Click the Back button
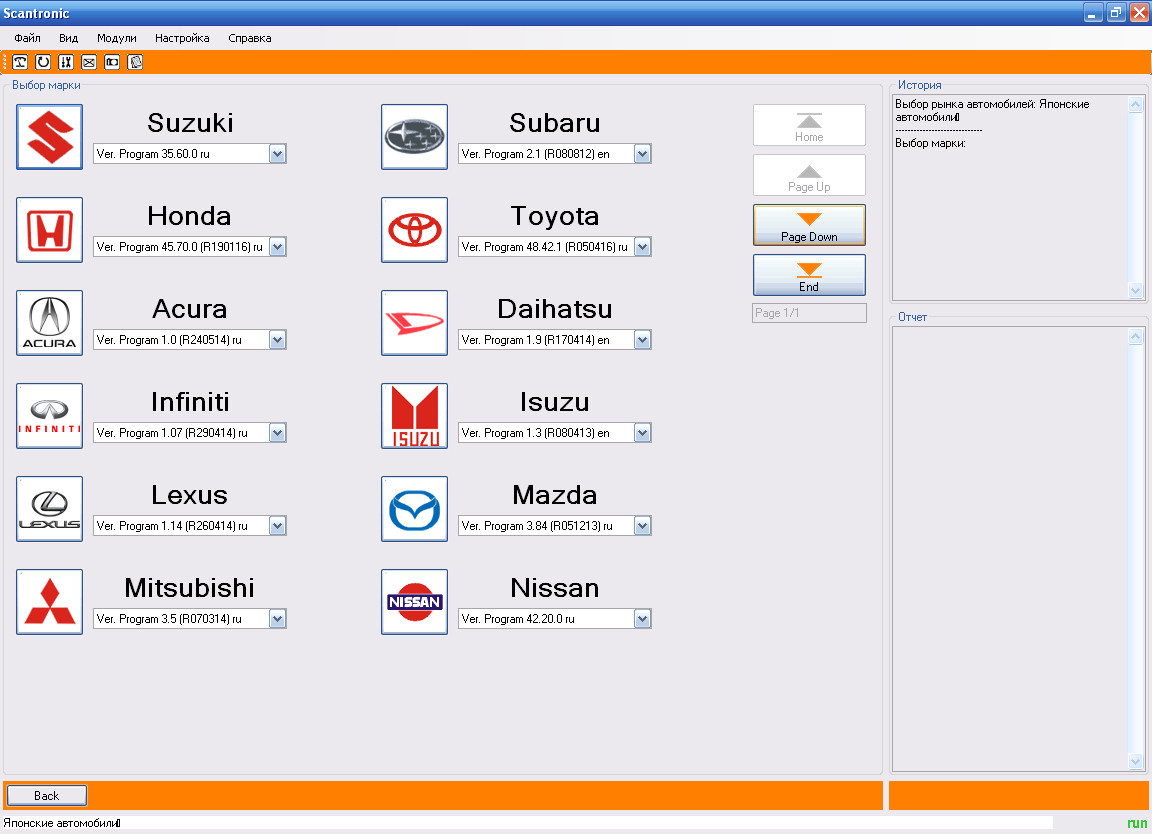The image size is (1152, 834). [46, 796]
